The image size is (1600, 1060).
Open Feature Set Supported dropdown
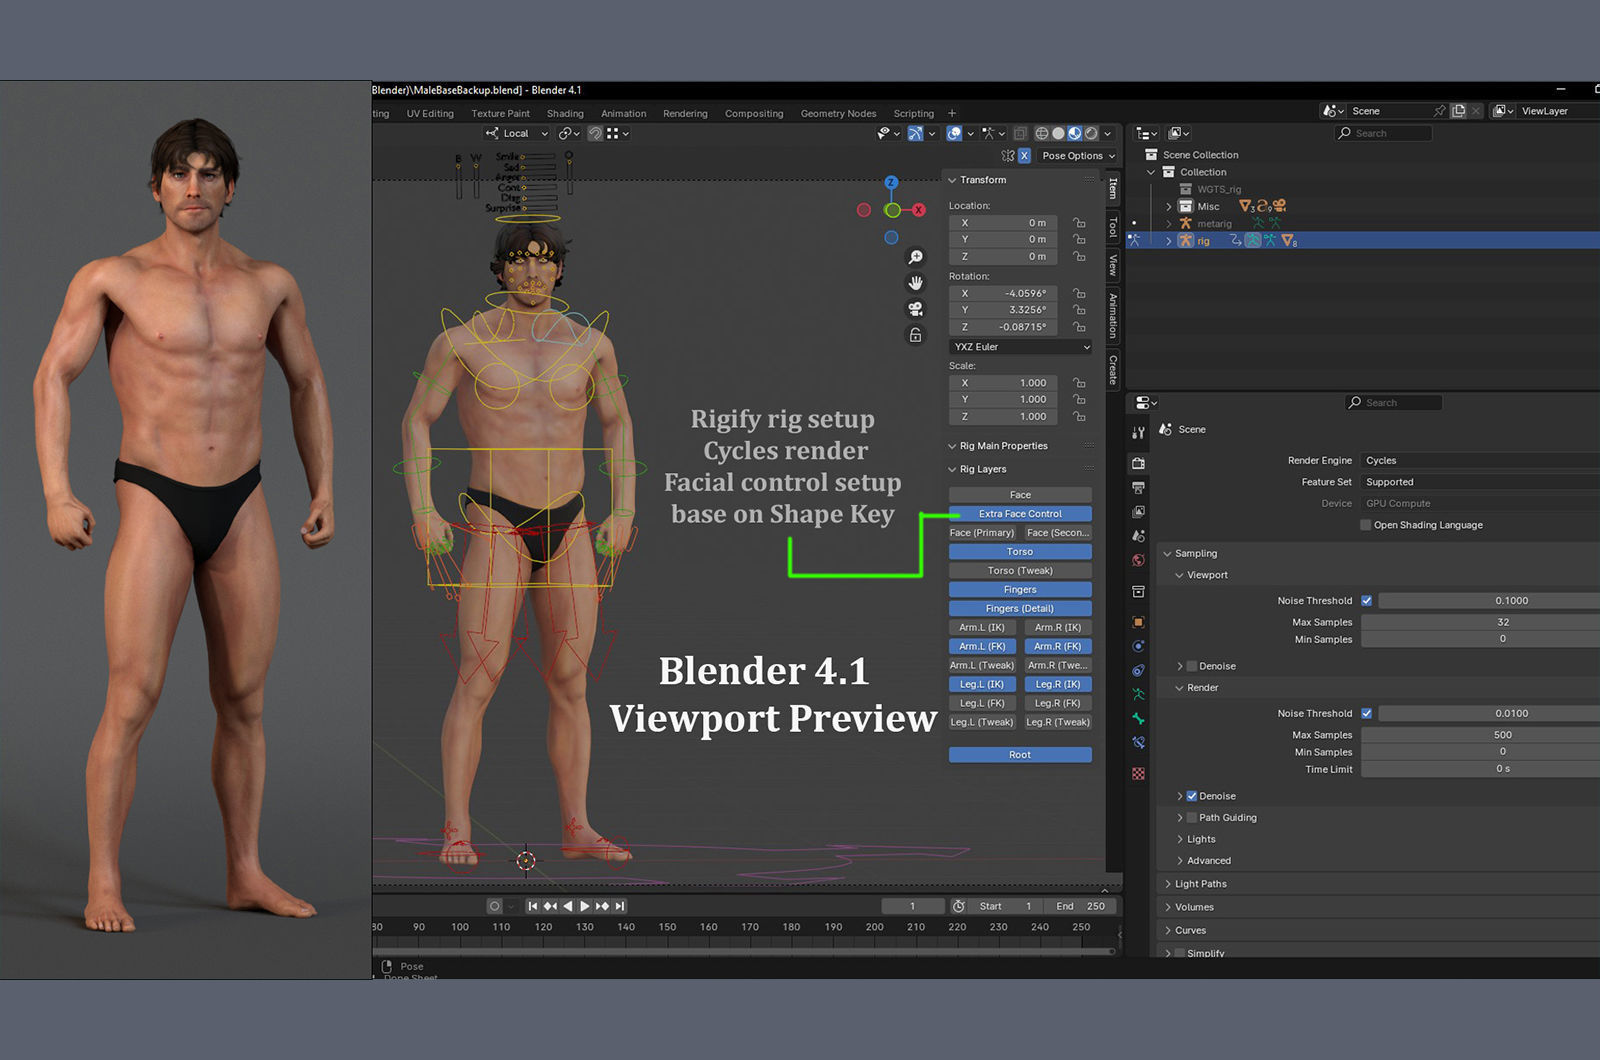pos(1479,482)
